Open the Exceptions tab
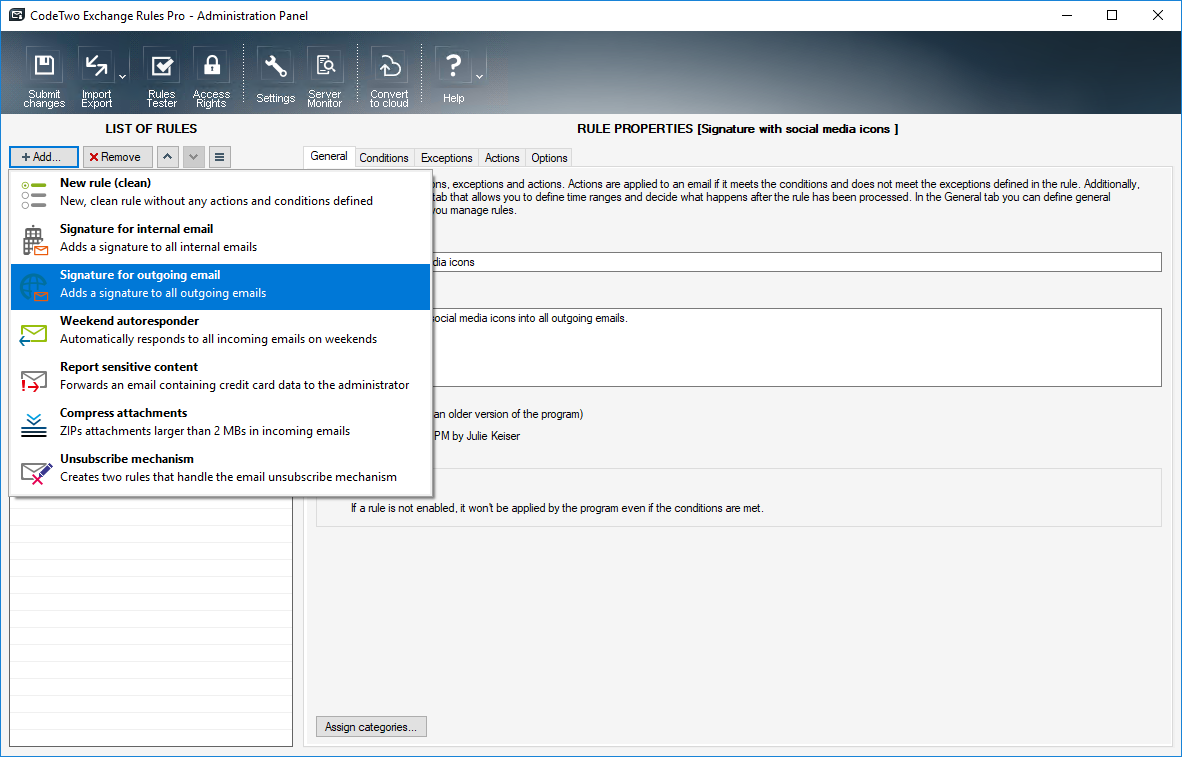The width and height of the screenshot is (1182, 757). coord(446,158)
